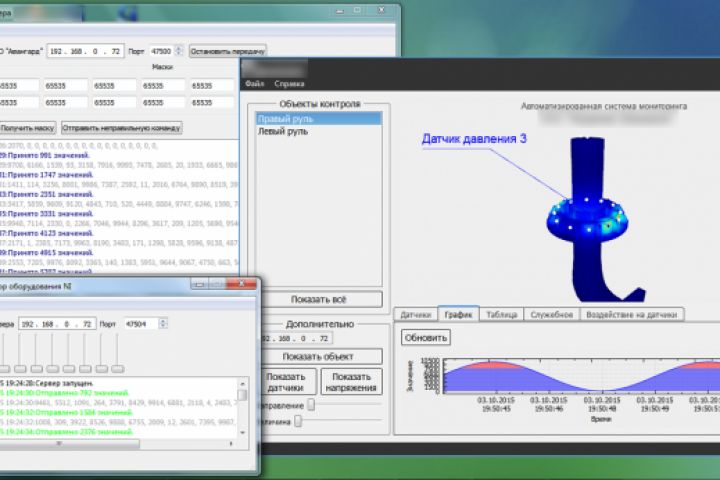
Task: Click the Величина slider handle
Action: (298, 421)
